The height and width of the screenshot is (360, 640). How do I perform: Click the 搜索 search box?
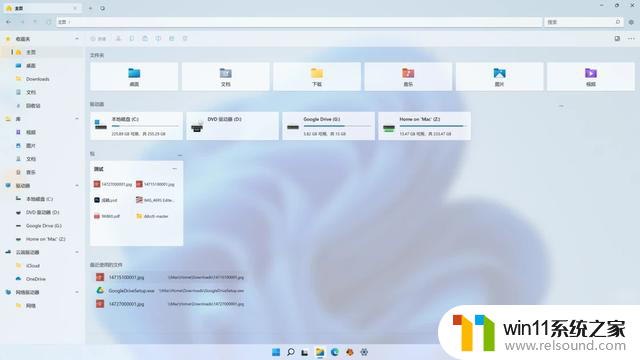point(584,22)
